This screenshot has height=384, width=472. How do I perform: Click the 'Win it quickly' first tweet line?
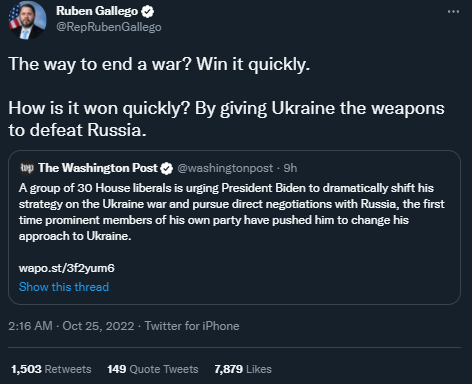159,64
